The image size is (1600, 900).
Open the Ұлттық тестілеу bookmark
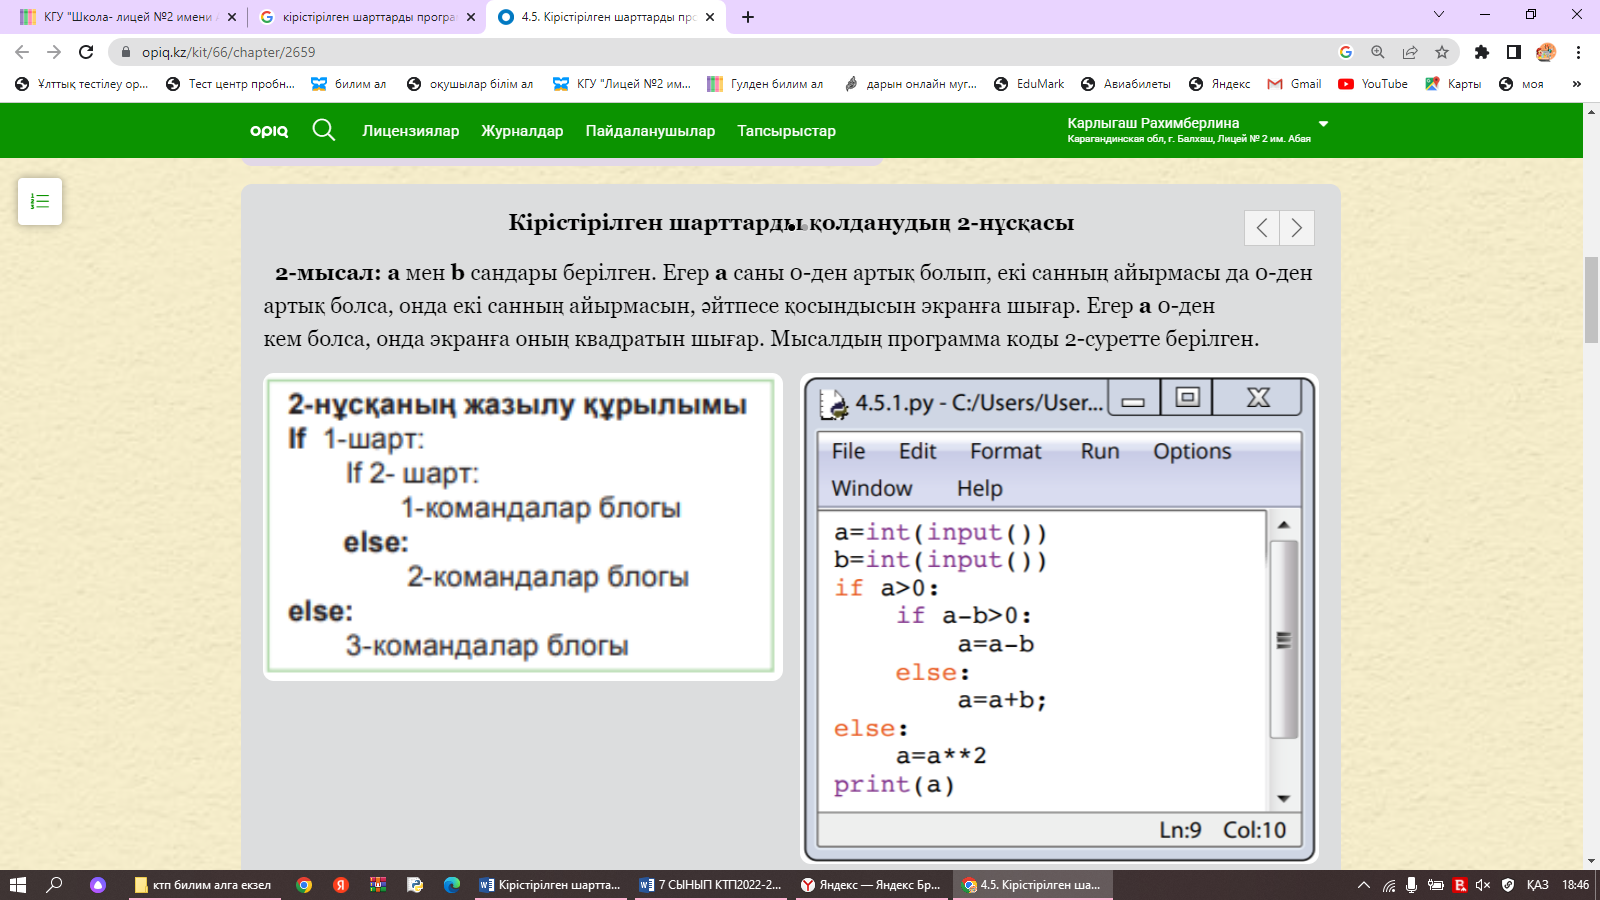coord(81,84)
